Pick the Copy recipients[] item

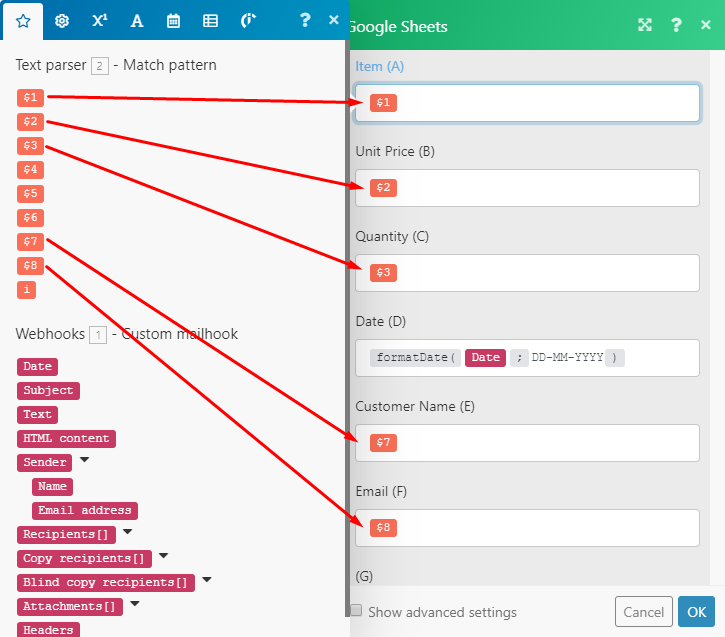coord(84,559)
